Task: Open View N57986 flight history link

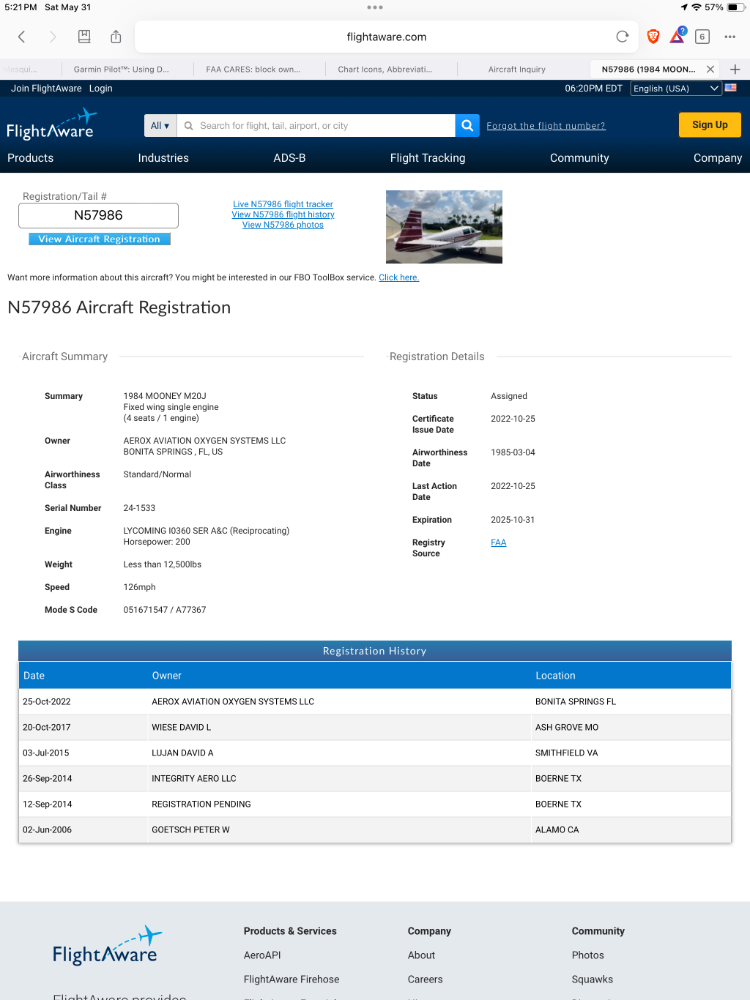Action: click(x=283, y=214)
